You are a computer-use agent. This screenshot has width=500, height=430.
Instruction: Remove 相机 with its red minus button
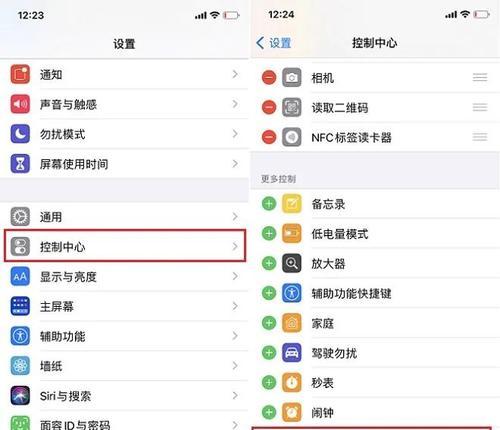269,78
